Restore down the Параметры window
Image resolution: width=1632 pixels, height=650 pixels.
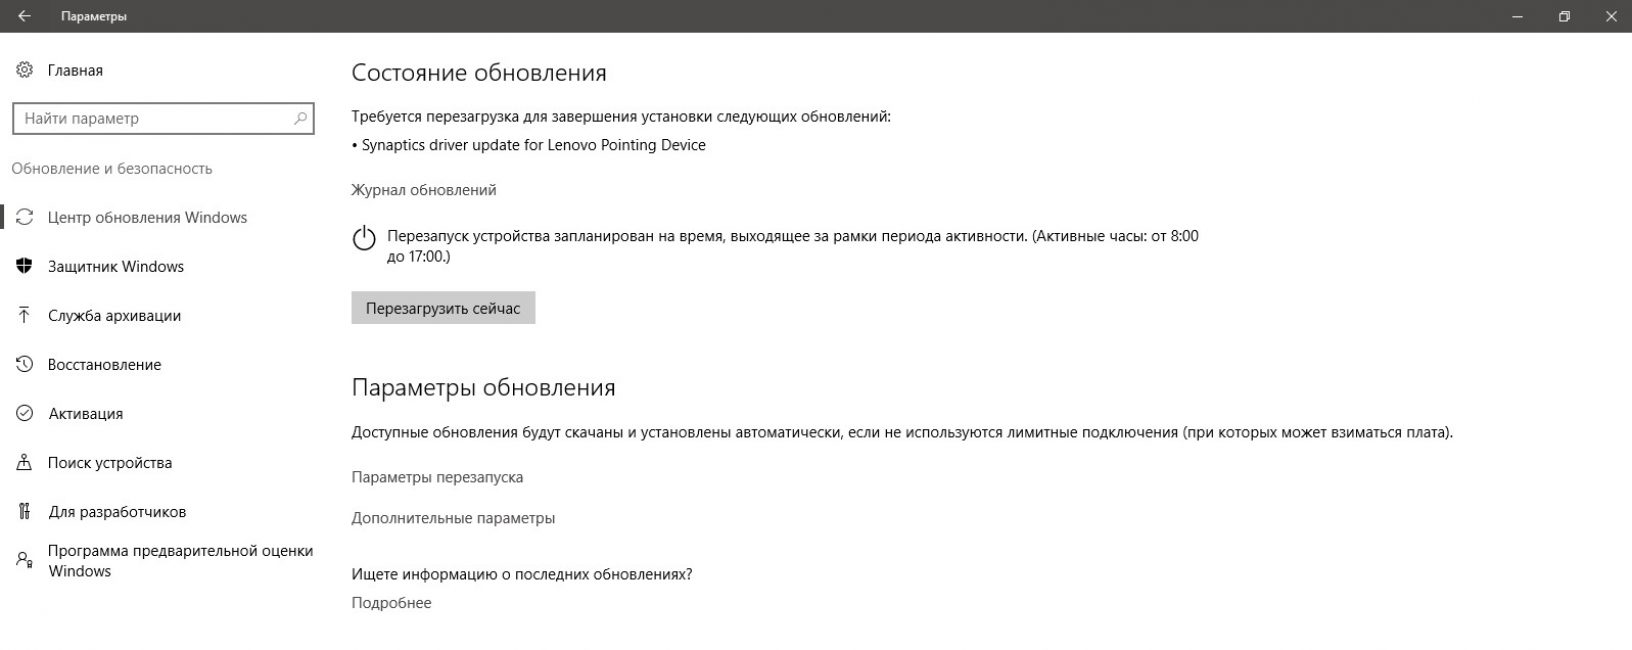1564,16
